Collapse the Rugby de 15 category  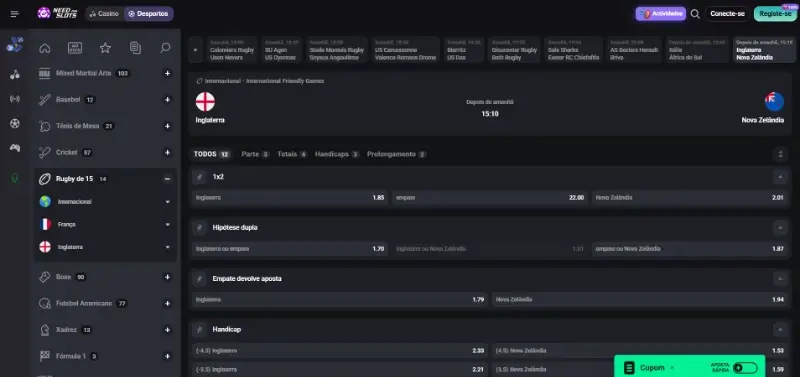167,179
